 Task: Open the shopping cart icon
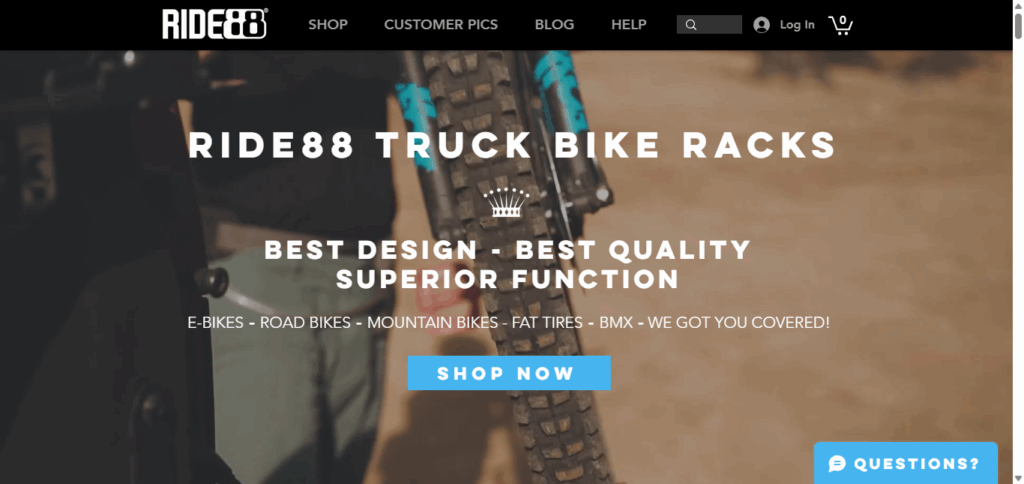841,25
